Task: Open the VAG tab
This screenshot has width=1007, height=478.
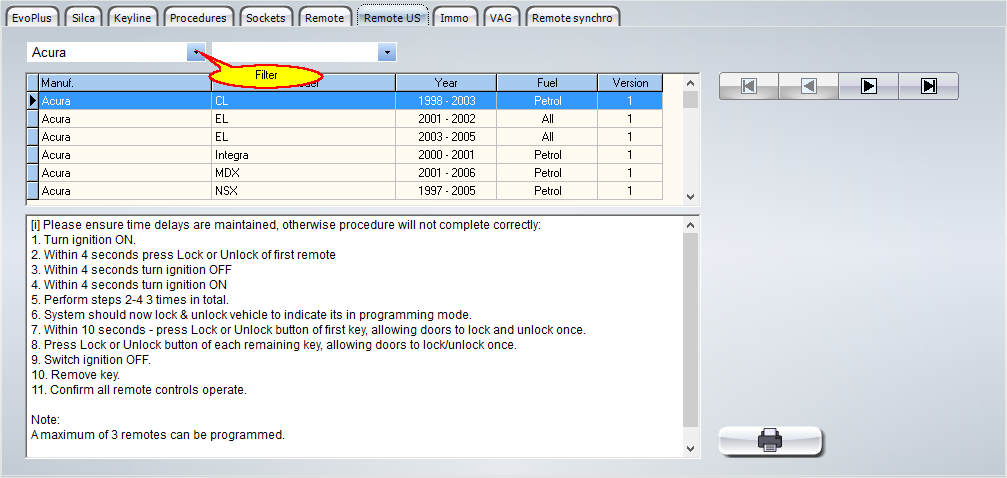Action: 501,18
